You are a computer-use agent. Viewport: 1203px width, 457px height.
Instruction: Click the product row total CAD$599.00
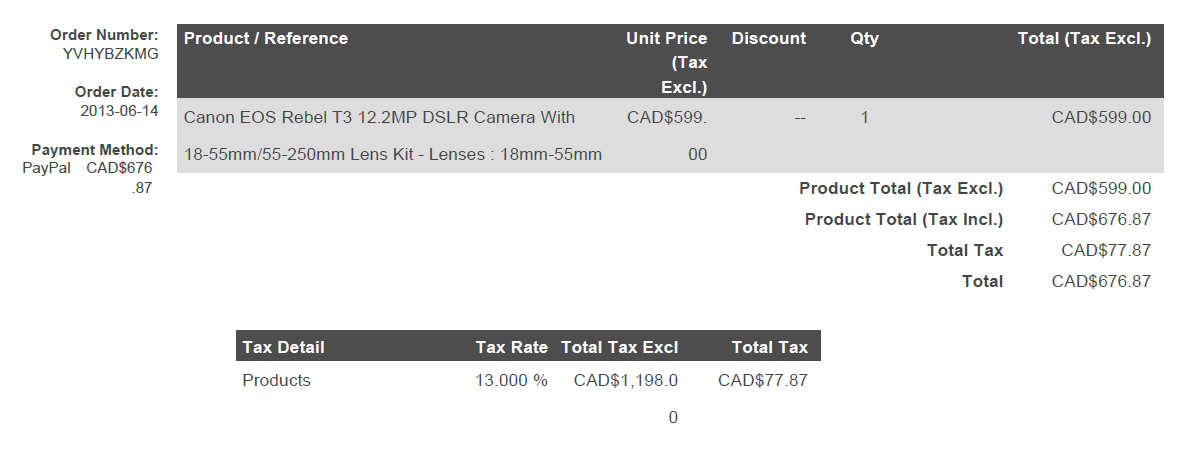point(1101,118)
